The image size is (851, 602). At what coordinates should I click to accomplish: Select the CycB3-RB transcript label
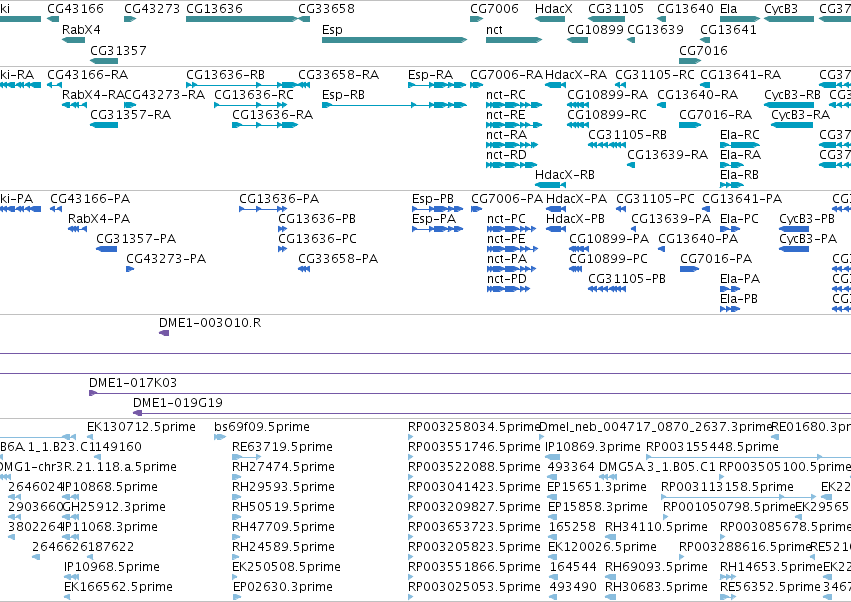pyautogui.click(x=792, y=95)
